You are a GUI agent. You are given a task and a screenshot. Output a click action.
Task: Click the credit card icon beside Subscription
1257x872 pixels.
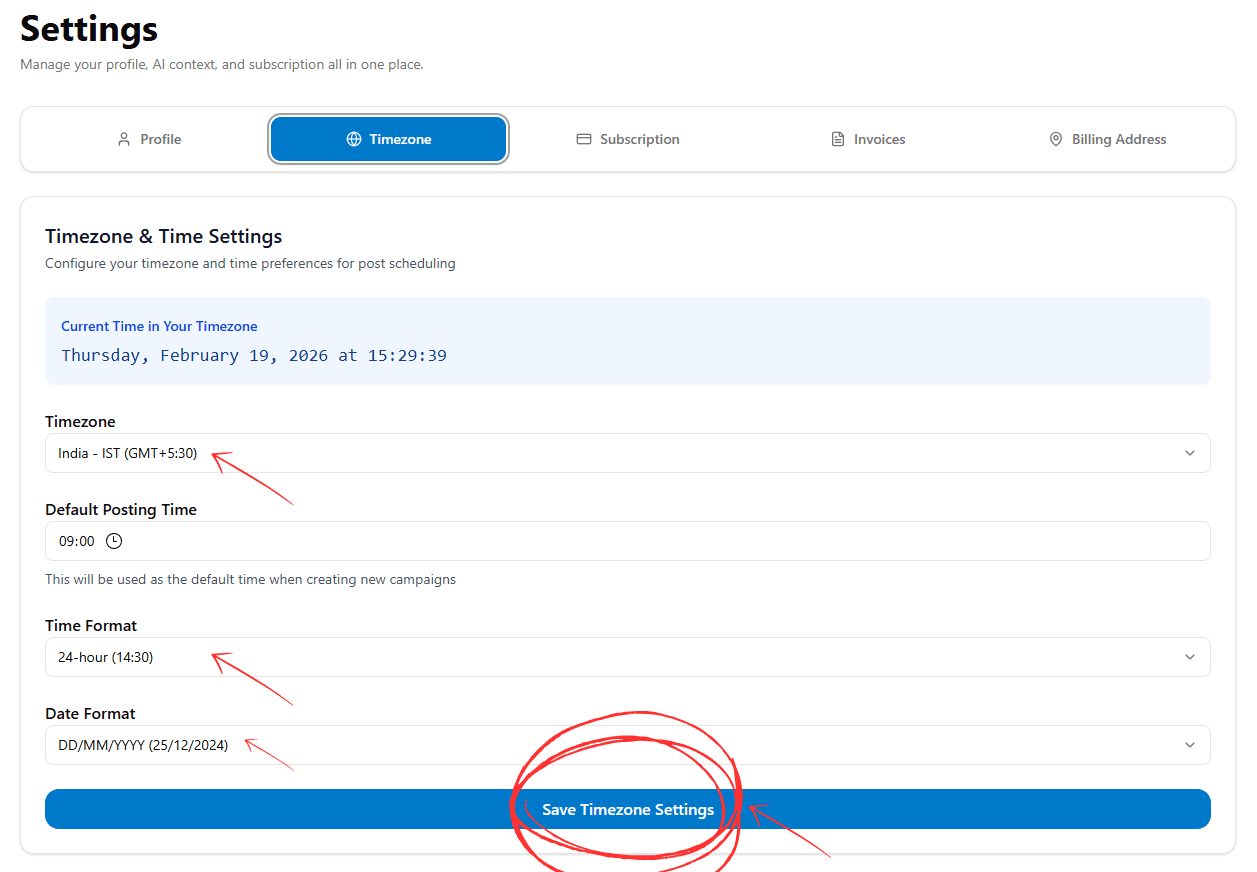click(584, 139)
